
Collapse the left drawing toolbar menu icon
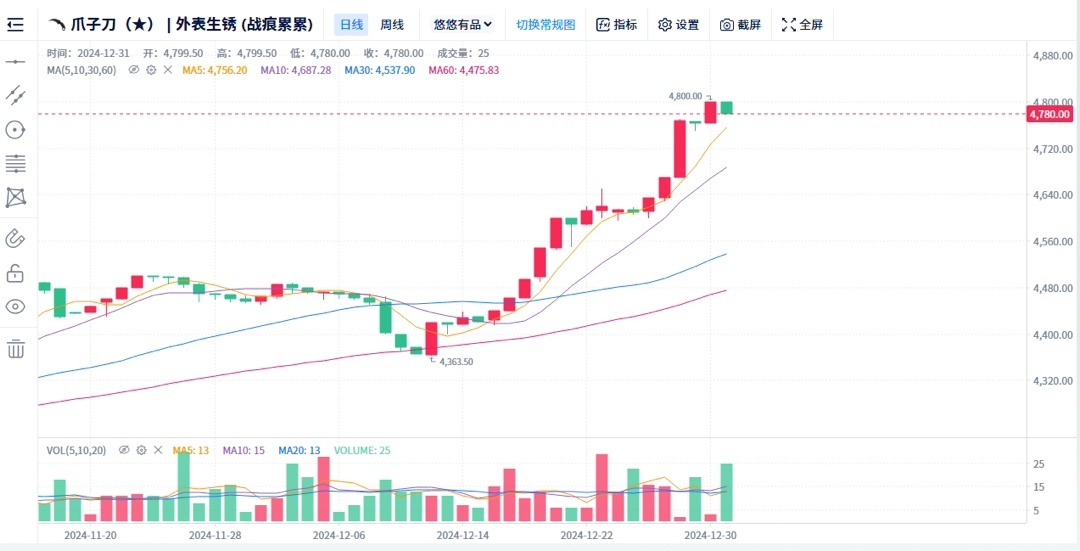(x=15, y=24)
